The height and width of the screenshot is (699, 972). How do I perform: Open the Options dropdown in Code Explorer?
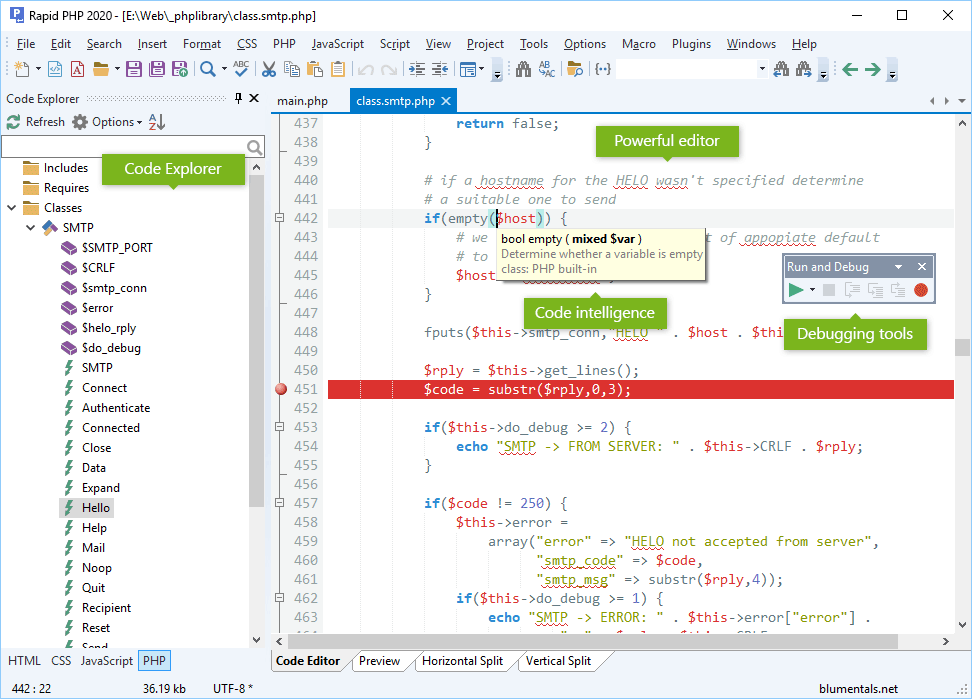pos(110,121)
